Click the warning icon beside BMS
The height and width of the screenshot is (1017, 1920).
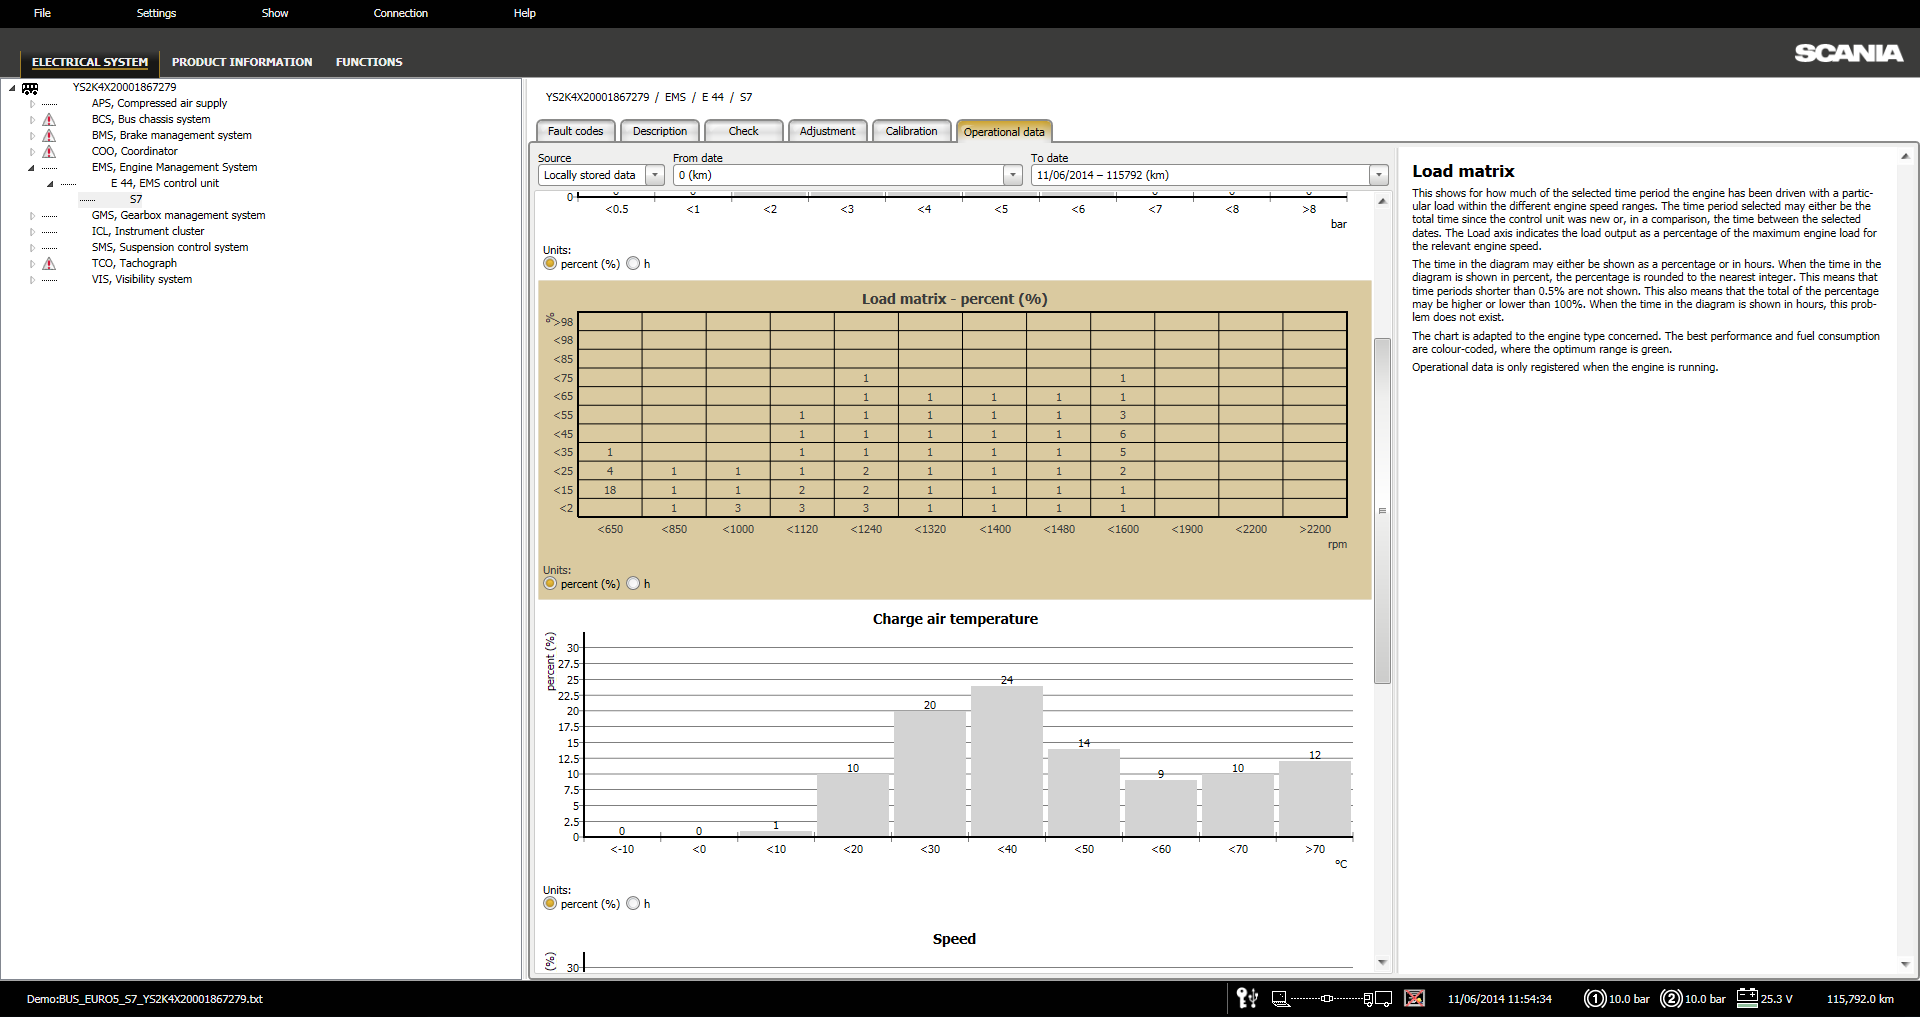[x=49, y=136]
